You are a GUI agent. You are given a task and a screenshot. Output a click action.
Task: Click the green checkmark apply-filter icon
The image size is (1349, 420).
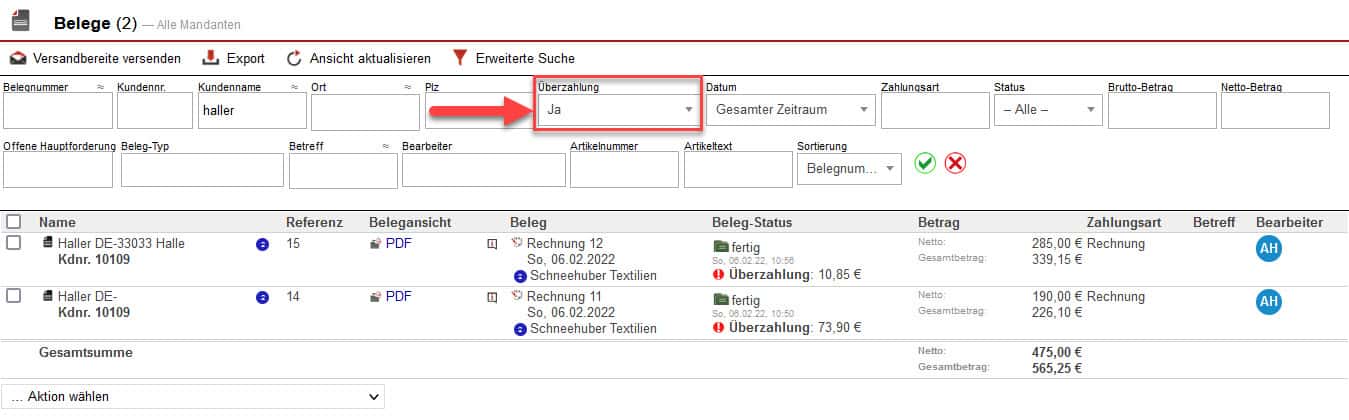tap(925, 164)
